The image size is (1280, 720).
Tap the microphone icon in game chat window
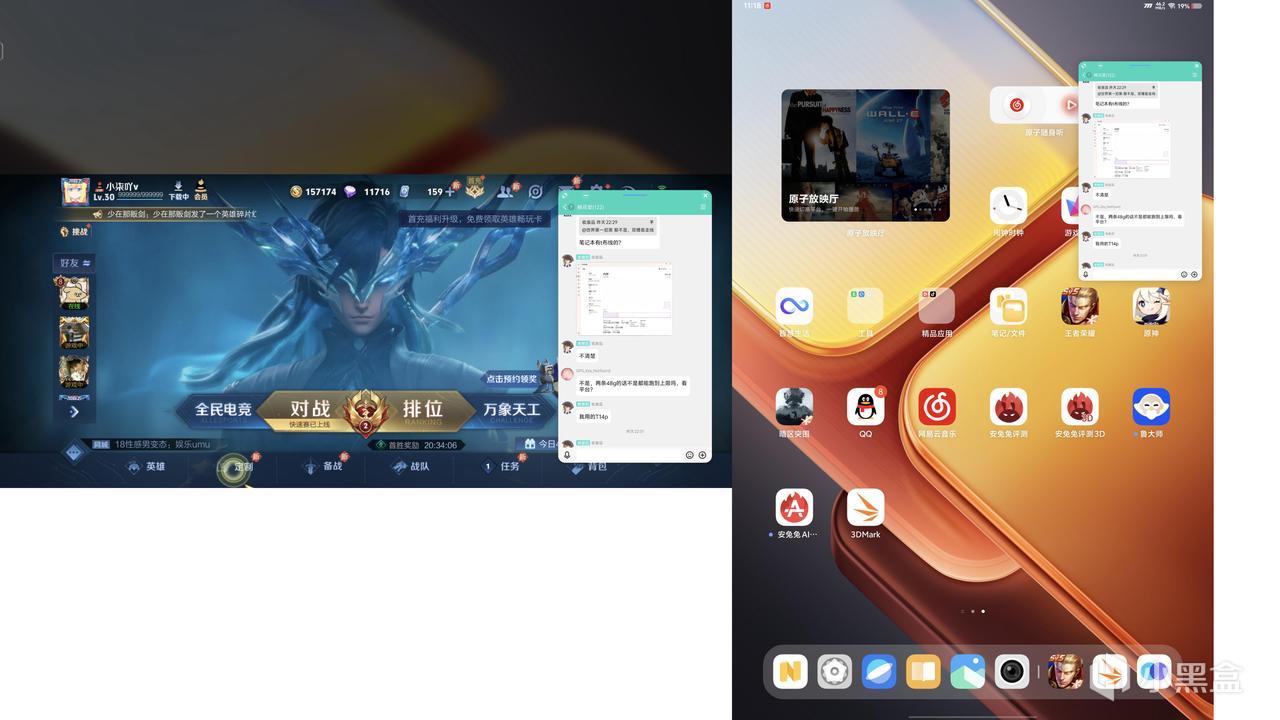click(x=567, y=455)
